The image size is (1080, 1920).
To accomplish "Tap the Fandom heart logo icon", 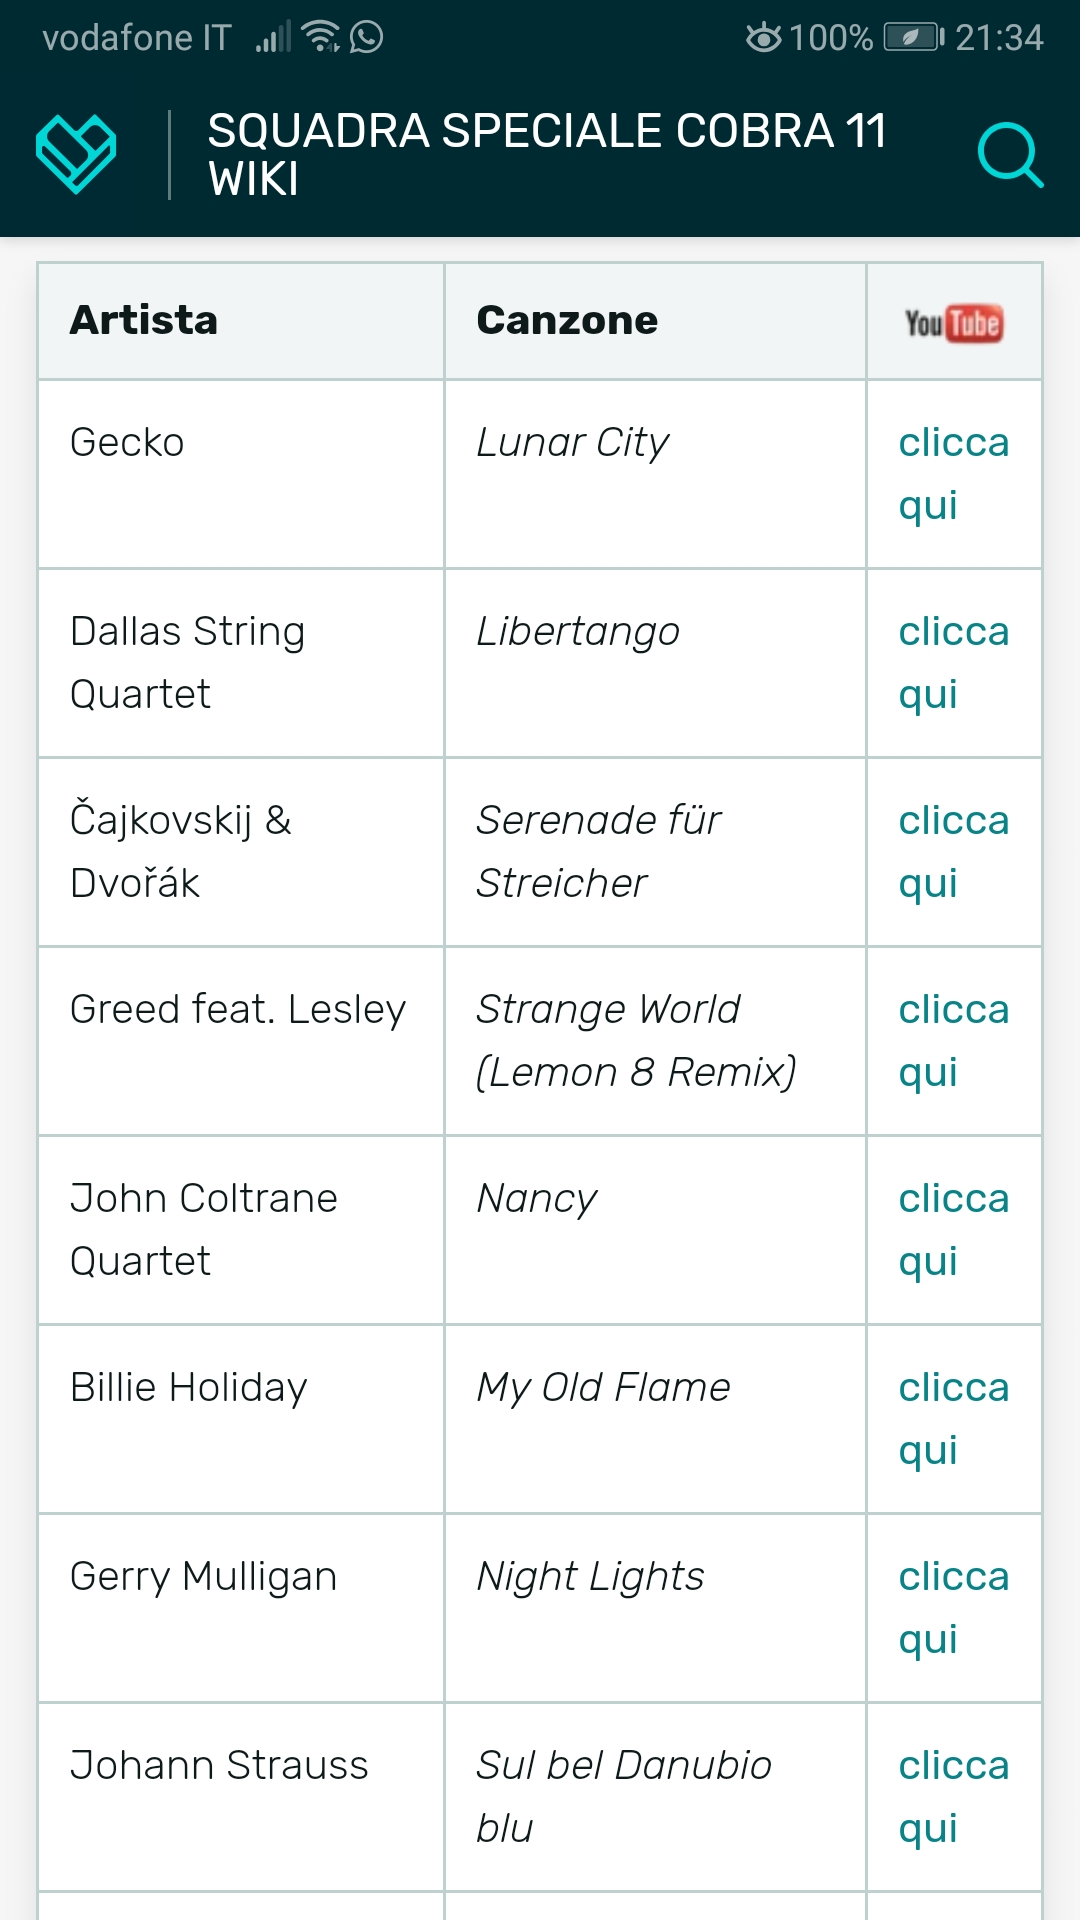I will pyautogui.click(x=76, y=154).
